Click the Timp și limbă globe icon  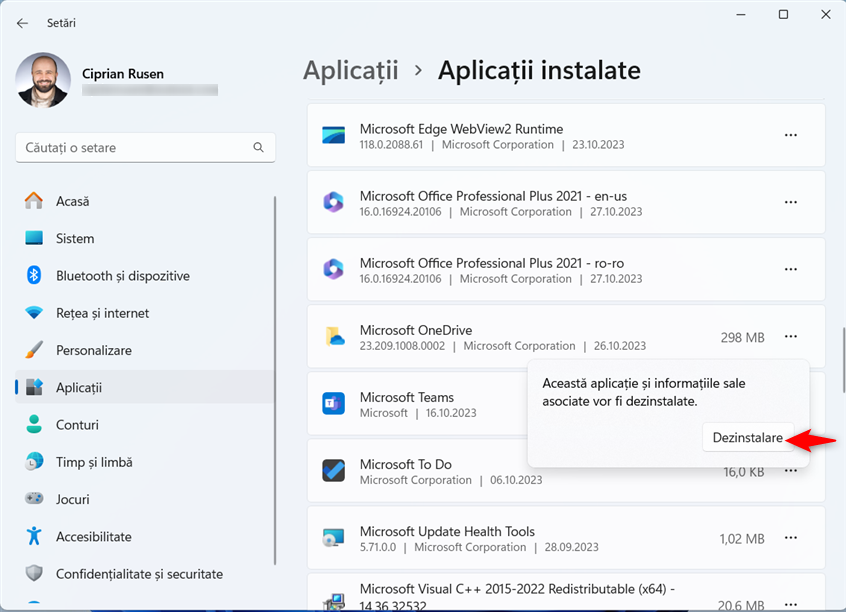[x=34, y=462]
